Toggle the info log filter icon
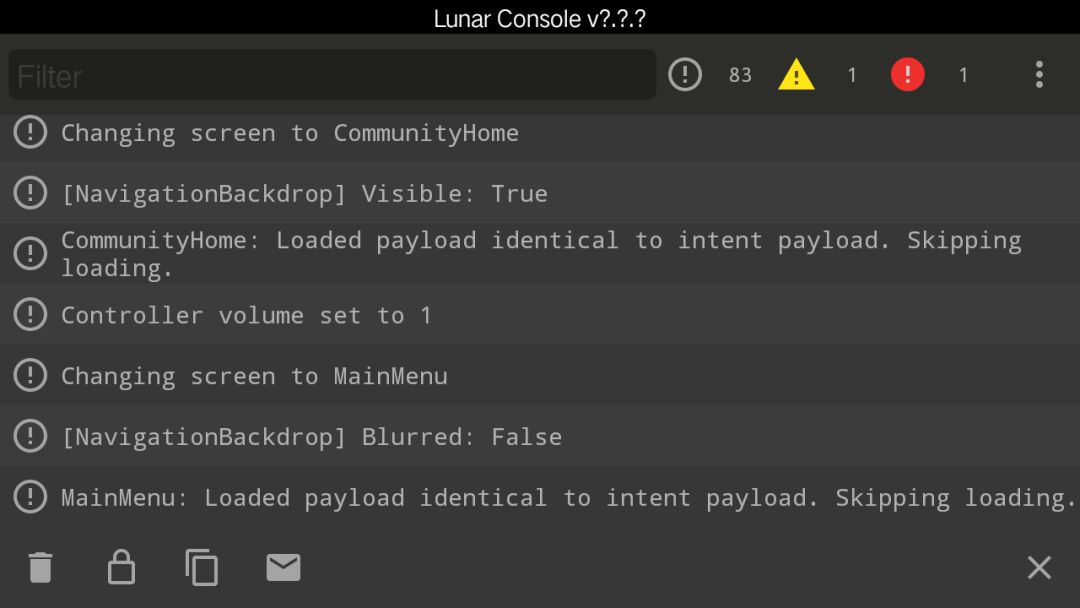The height and width of the screenshot is (608, 1080). tap(685, 74)
